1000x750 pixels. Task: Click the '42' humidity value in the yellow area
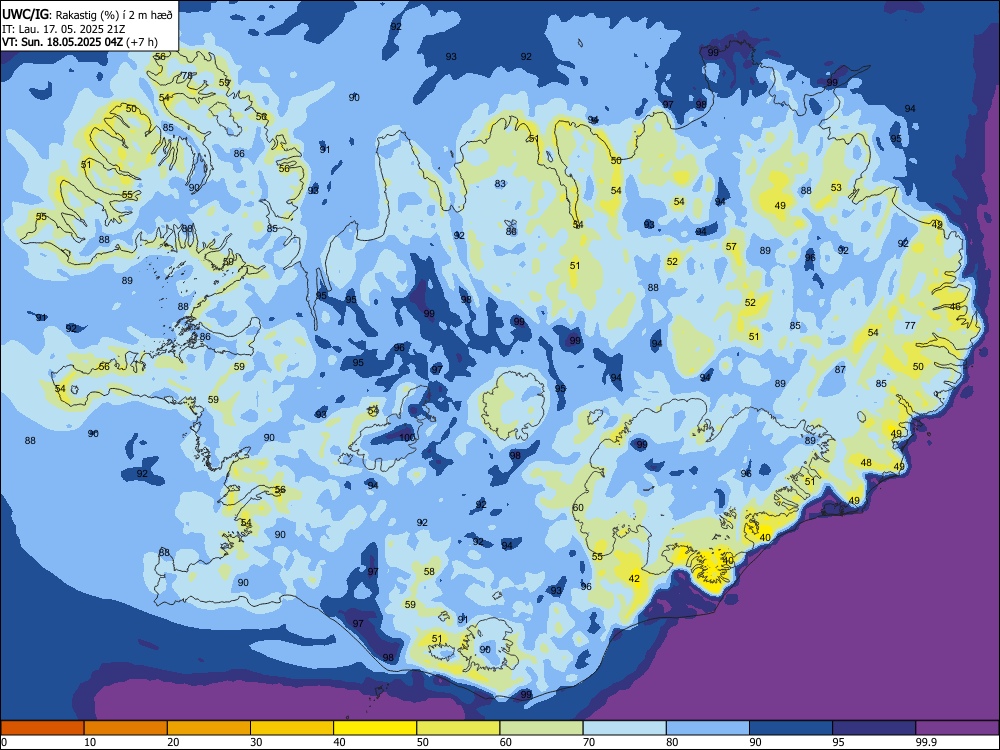click(x=634, y=578)
